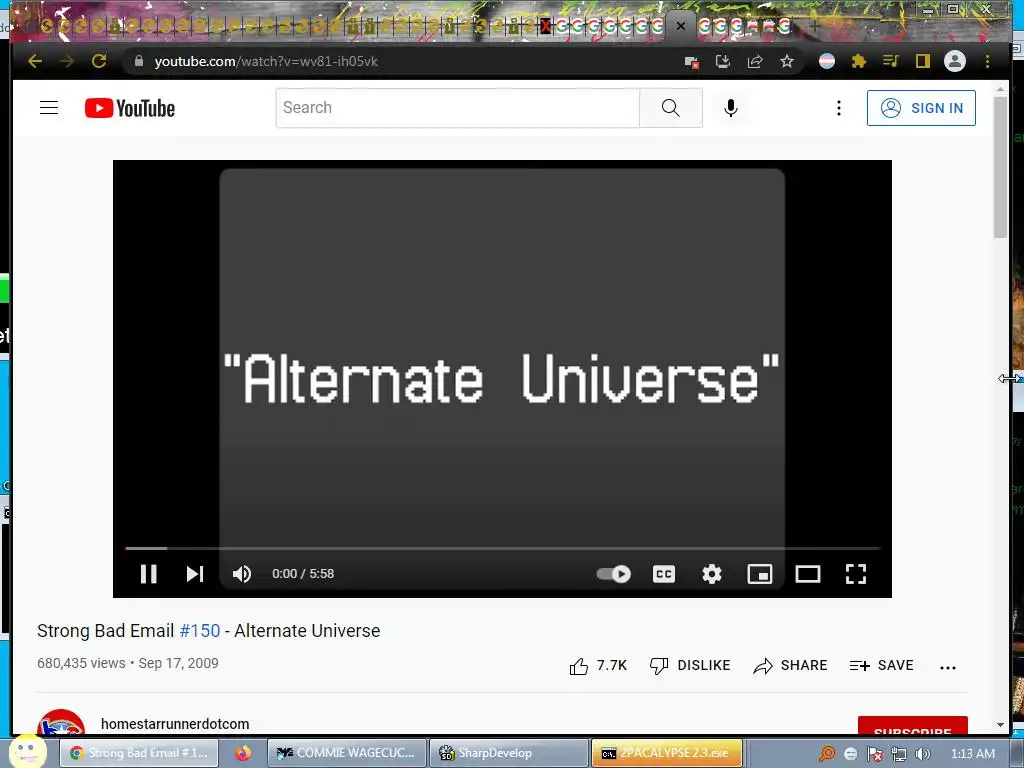Click the 1:13 AM system clock
Image resolution: width=1024 pixels, height=768 pixels.
click(973, 754)
